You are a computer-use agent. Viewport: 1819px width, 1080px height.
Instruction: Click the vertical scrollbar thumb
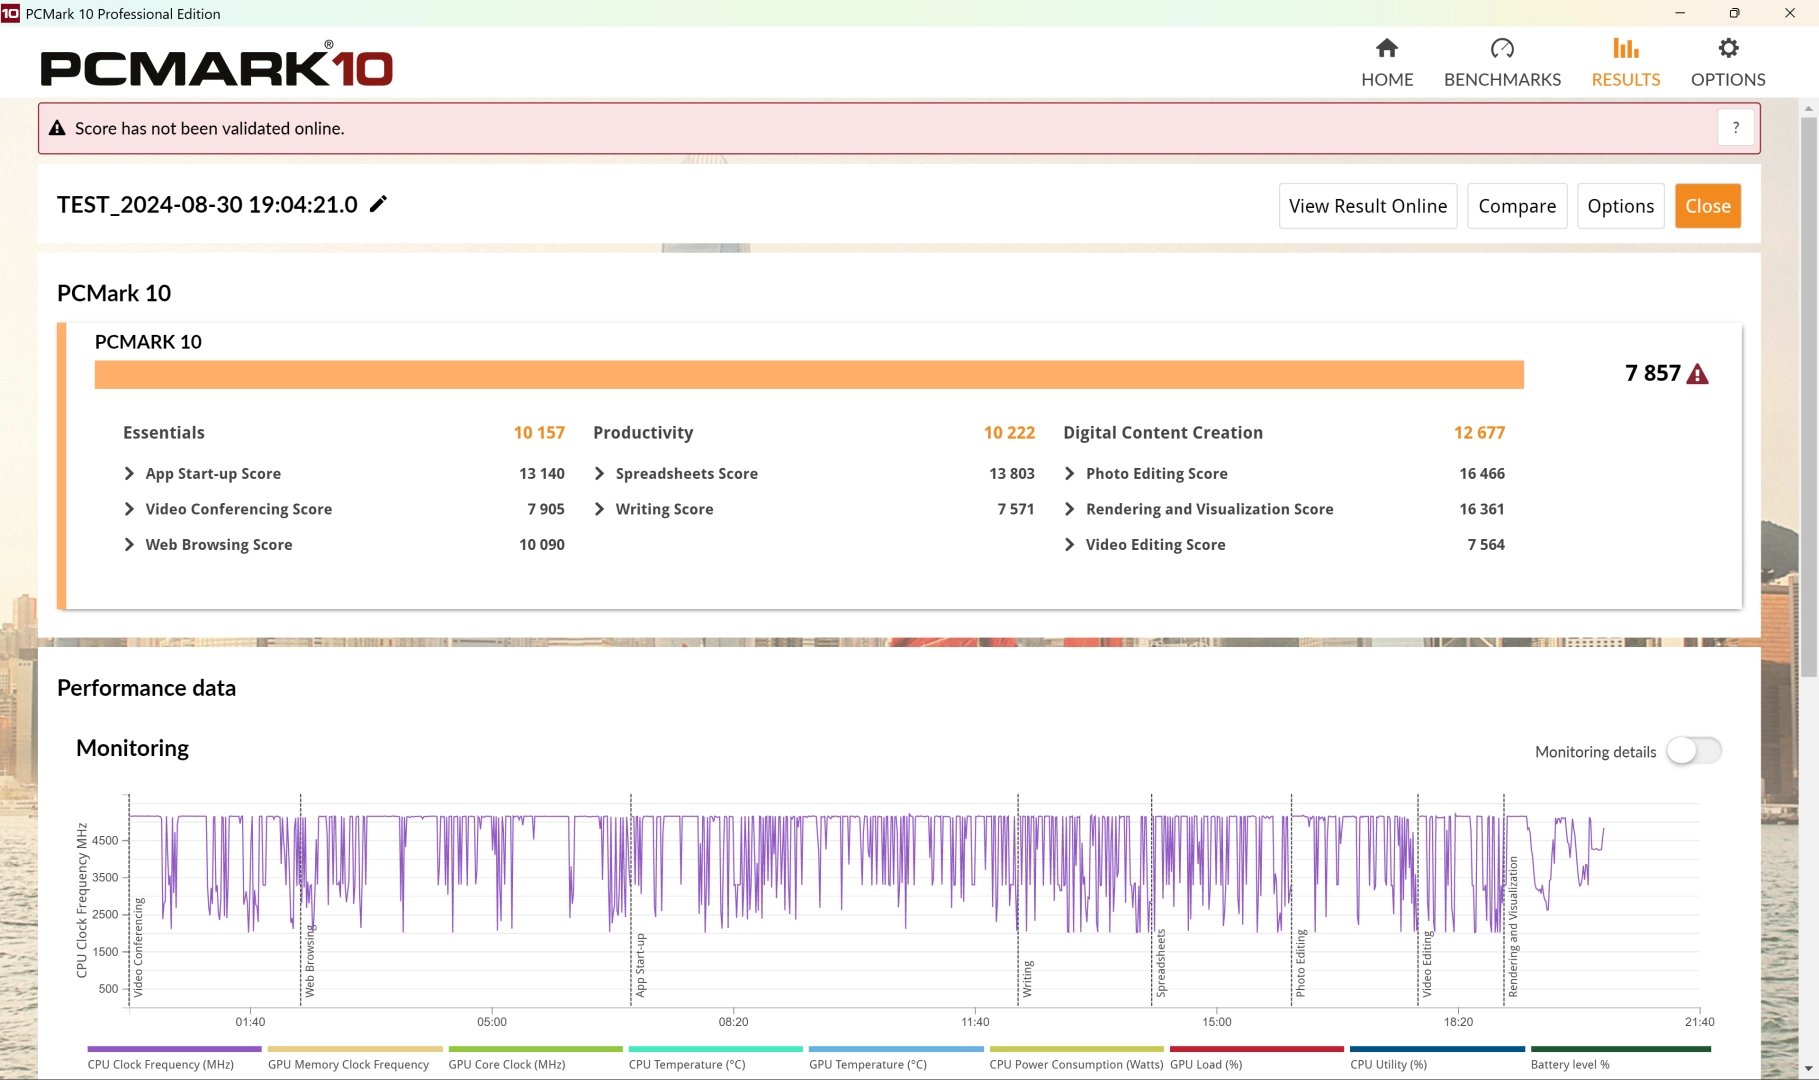(x=1809, y=398)
